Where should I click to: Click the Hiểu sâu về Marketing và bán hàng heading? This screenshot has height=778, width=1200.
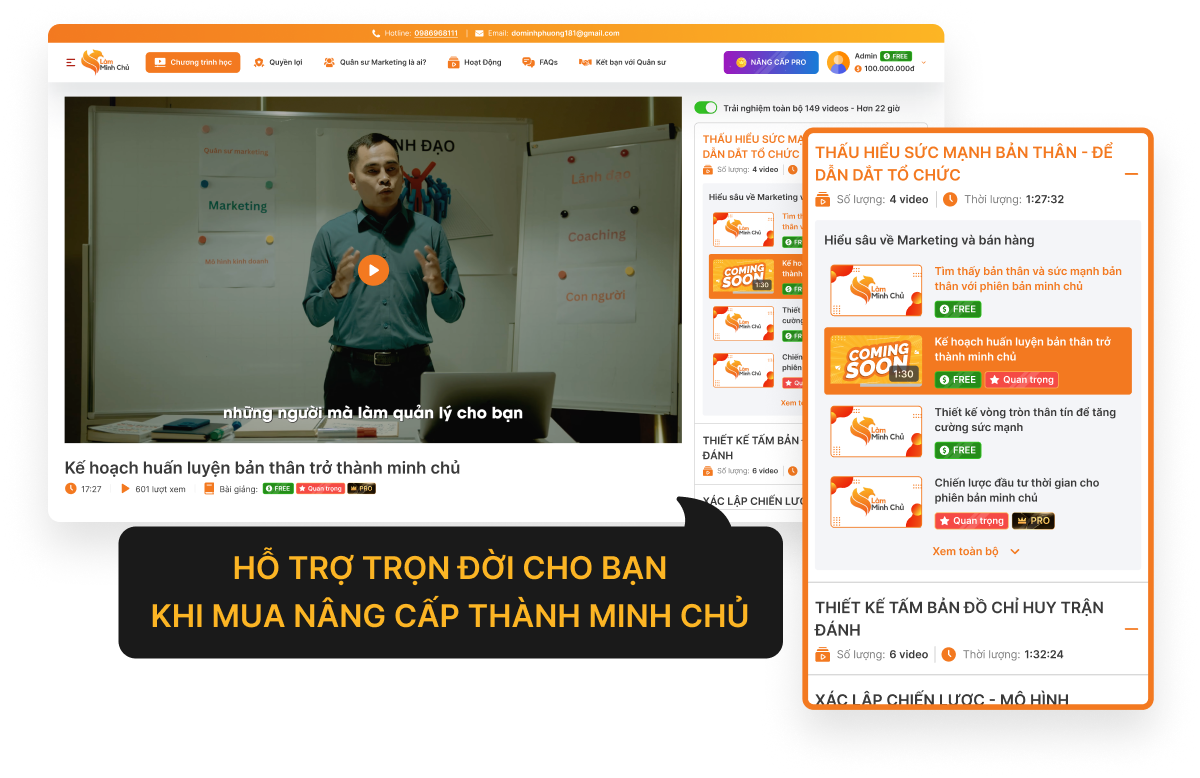coord(929,240)
